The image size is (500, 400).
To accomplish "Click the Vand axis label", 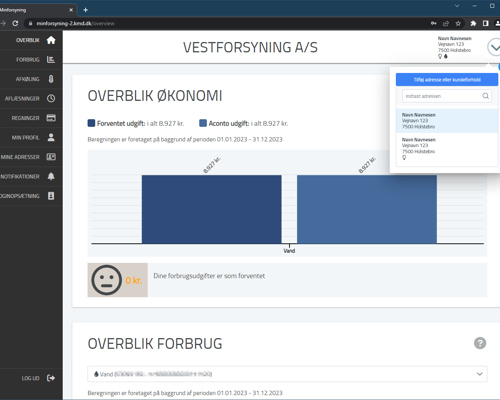I will 289,251.
